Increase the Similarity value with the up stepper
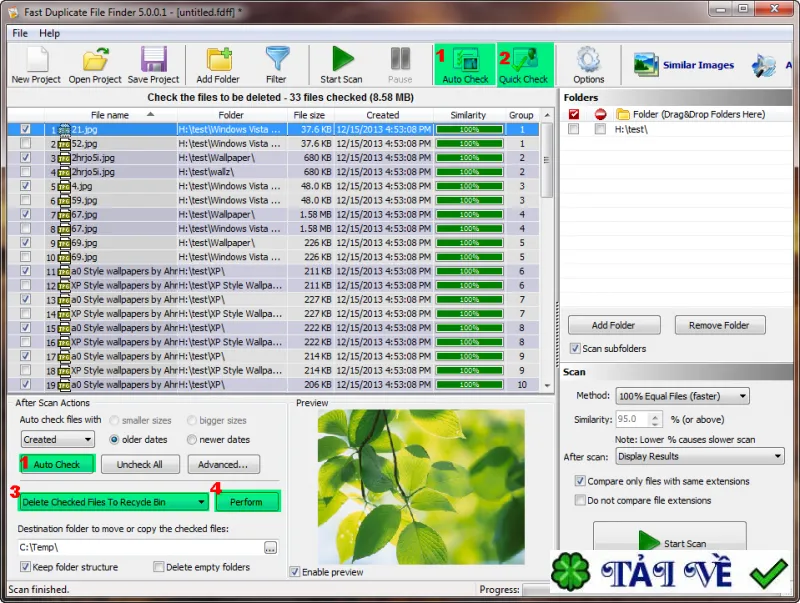The width and height of the screenshot is (800, 603). (x=656, y=415)
